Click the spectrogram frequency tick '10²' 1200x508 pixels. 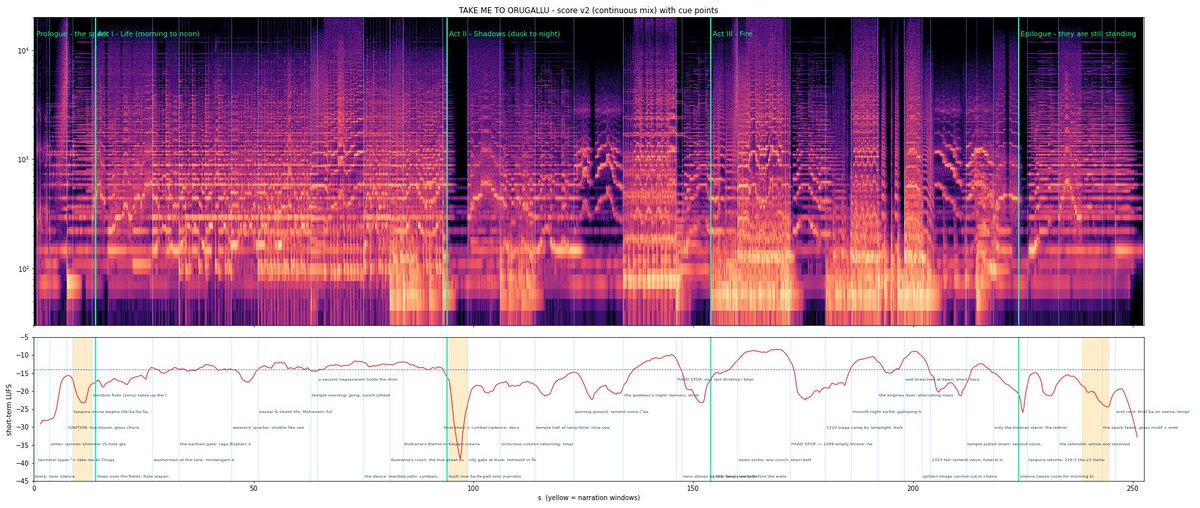click(x=23, y=268)
